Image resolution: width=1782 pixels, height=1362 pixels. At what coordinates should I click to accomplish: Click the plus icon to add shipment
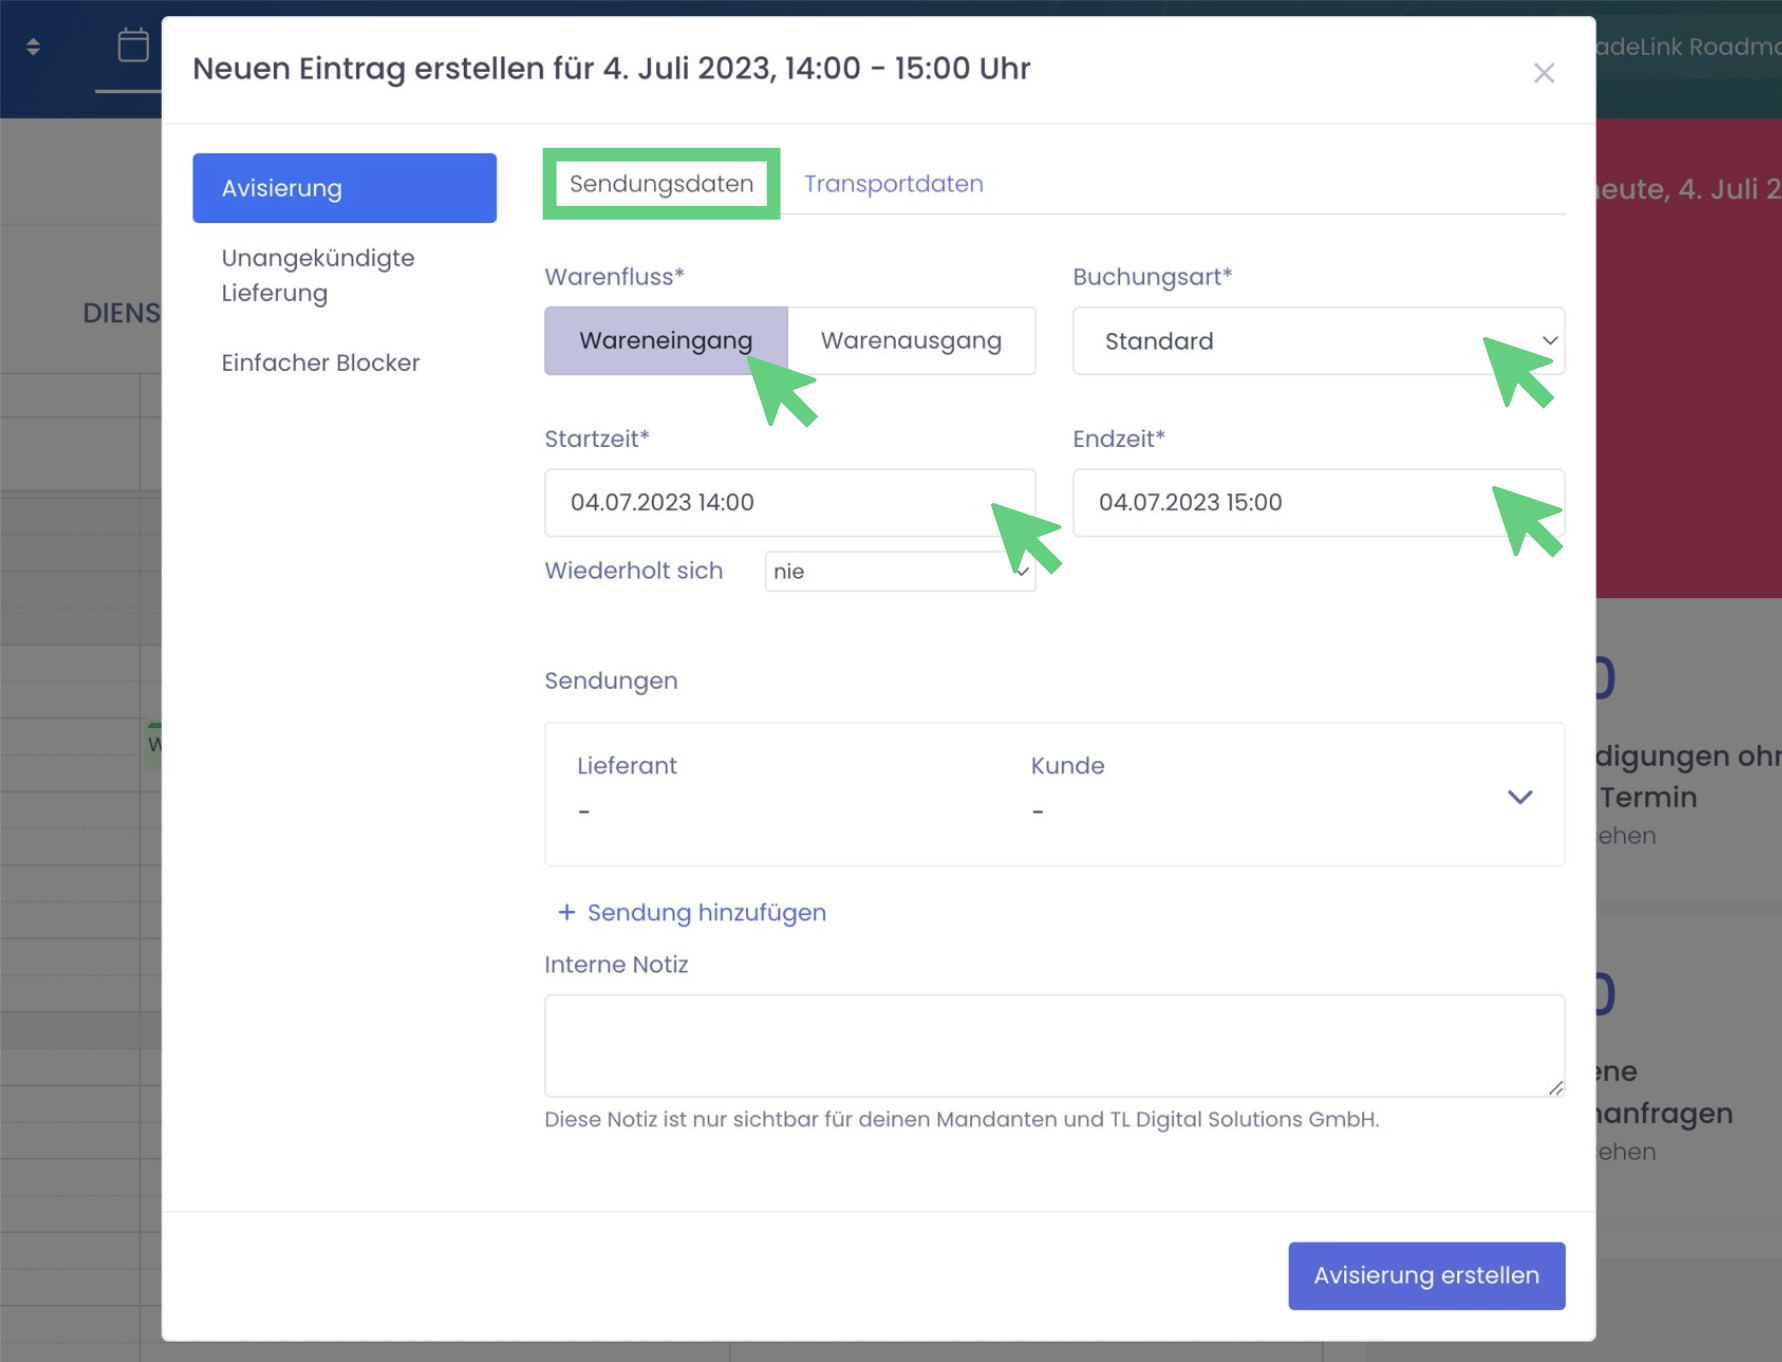coord(566,912)
